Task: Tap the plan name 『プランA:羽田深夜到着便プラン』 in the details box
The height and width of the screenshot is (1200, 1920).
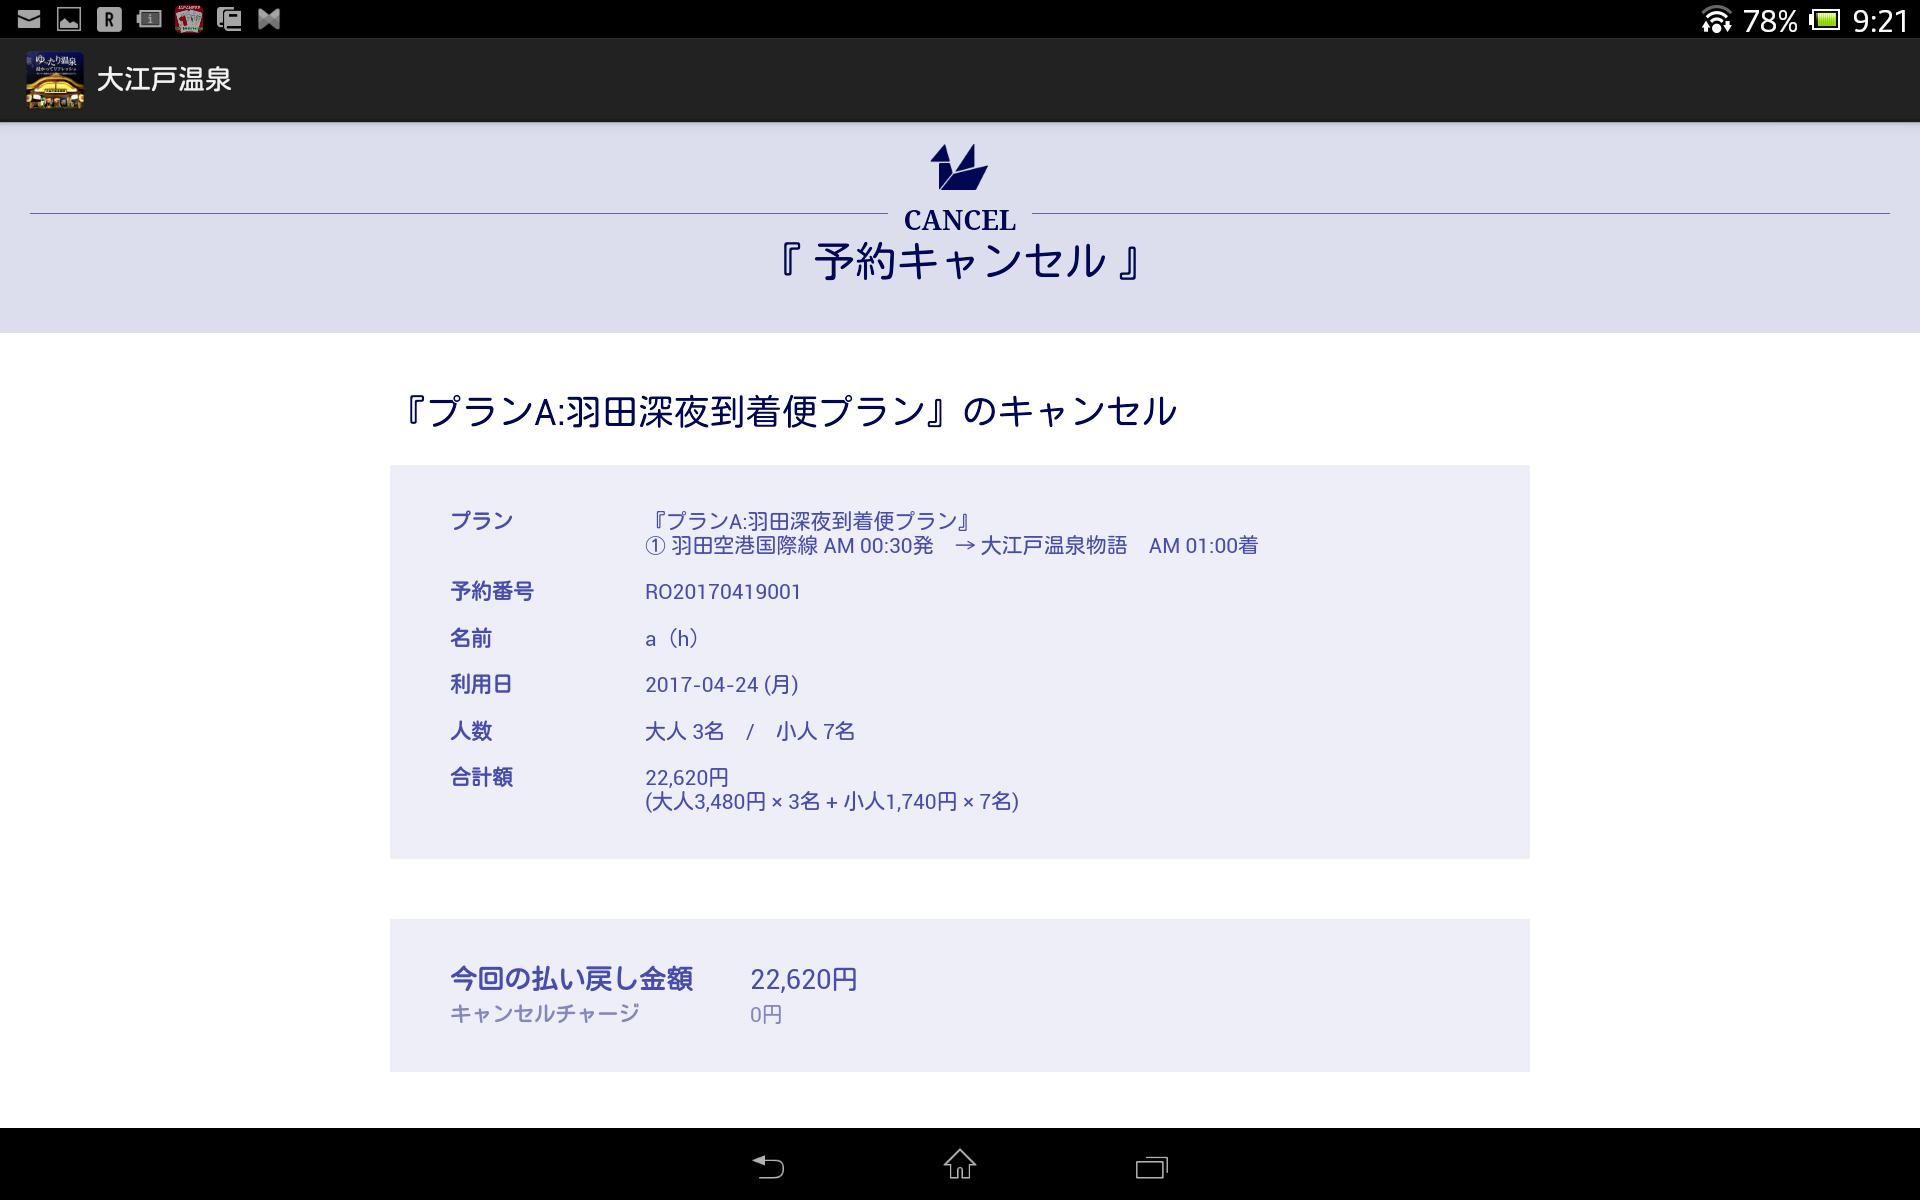Action: point(810,521)
